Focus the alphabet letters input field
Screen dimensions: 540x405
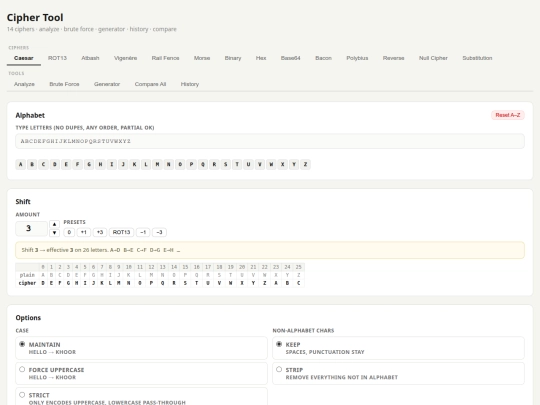[x=270, y=141]
